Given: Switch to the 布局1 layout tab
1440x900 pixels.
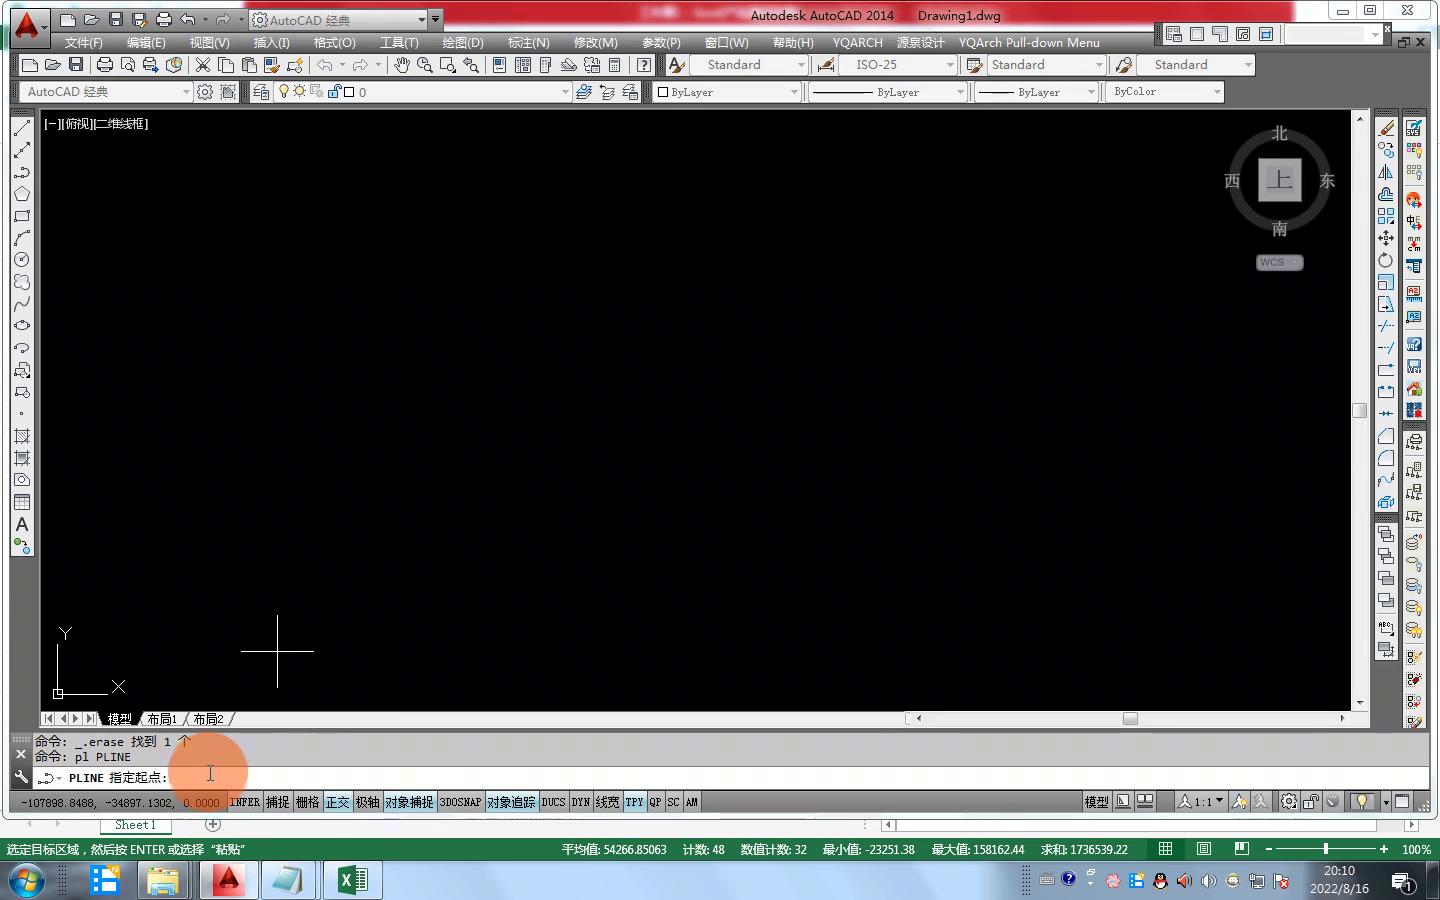Looking at the screenshot, I should coord(162,719).
